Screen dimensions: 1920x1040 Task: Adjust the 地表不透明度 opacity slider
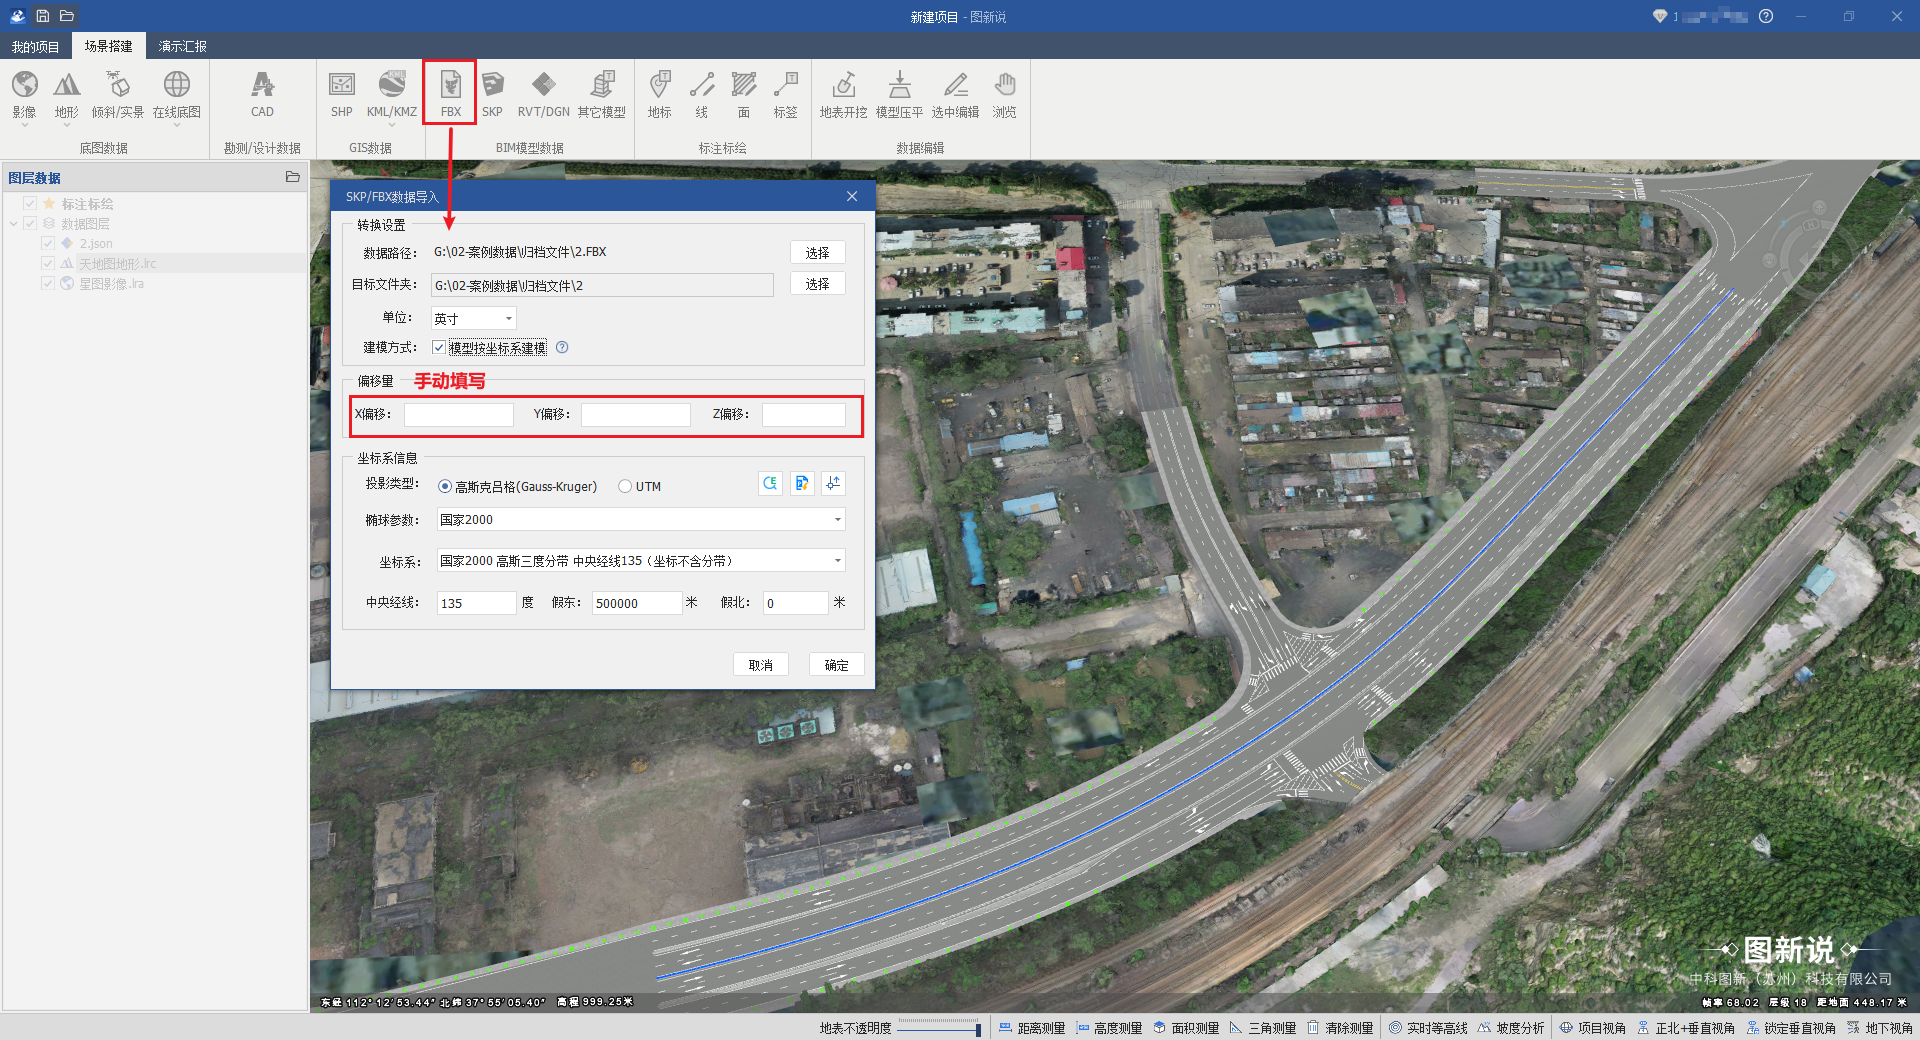pyautogui.click(x=939, y=1028)
